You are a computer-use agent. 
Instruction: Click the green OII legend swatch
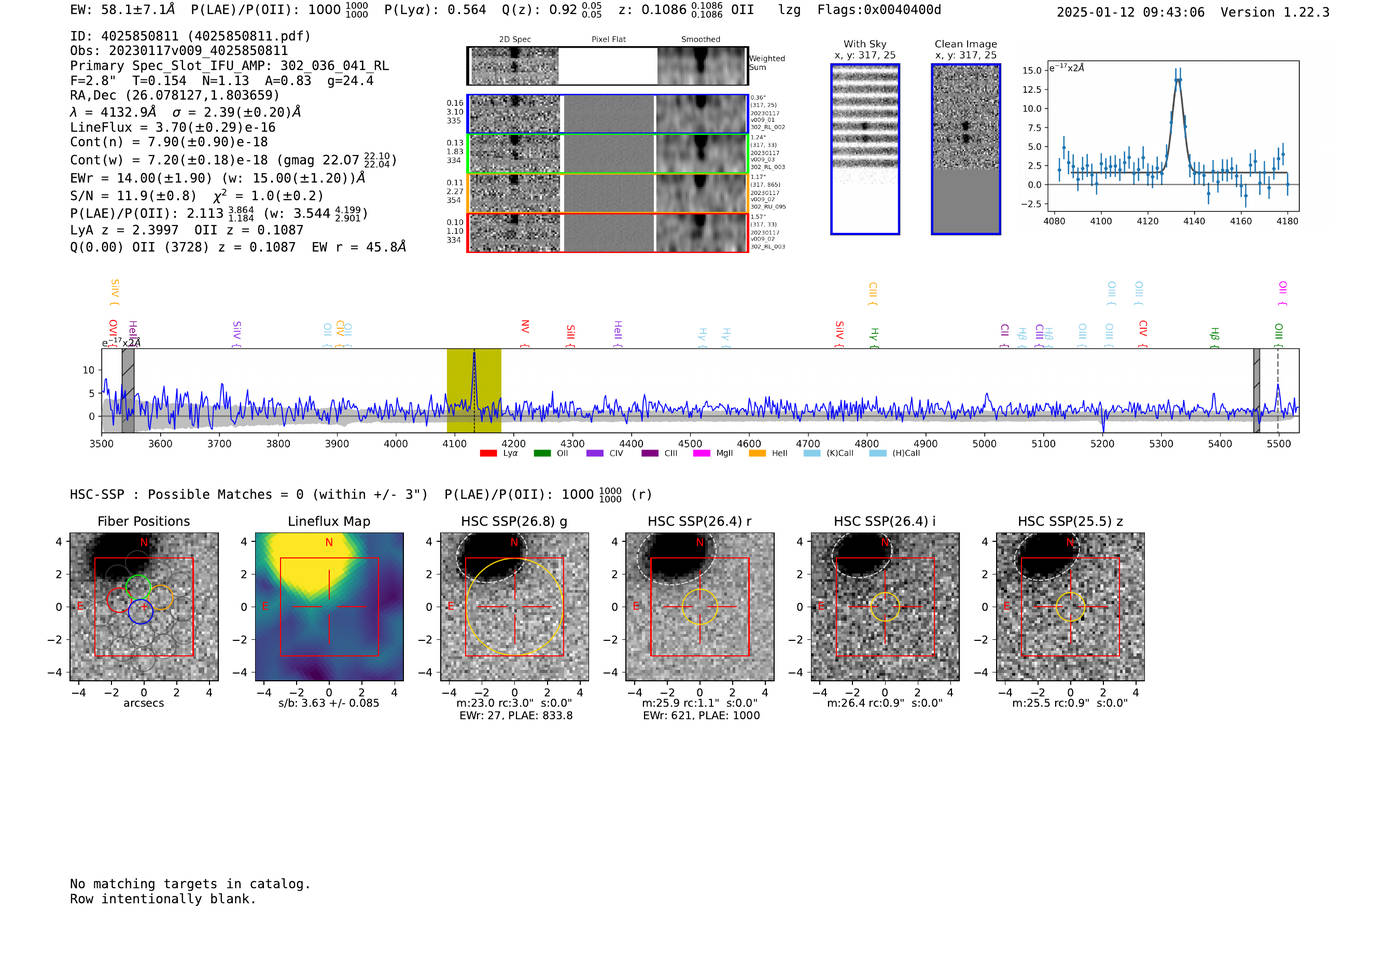(542, 454)
